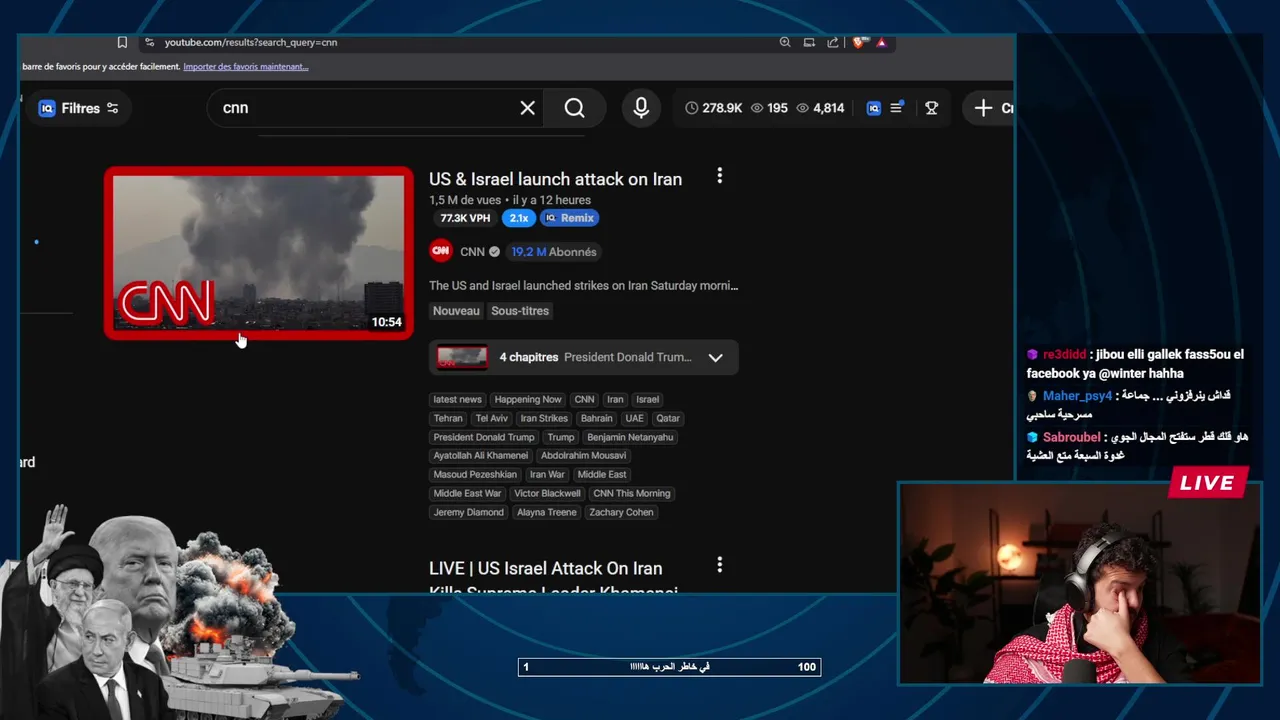
Task: Click the Abdolrahim Mousavi tag
Action: (583, 456)
